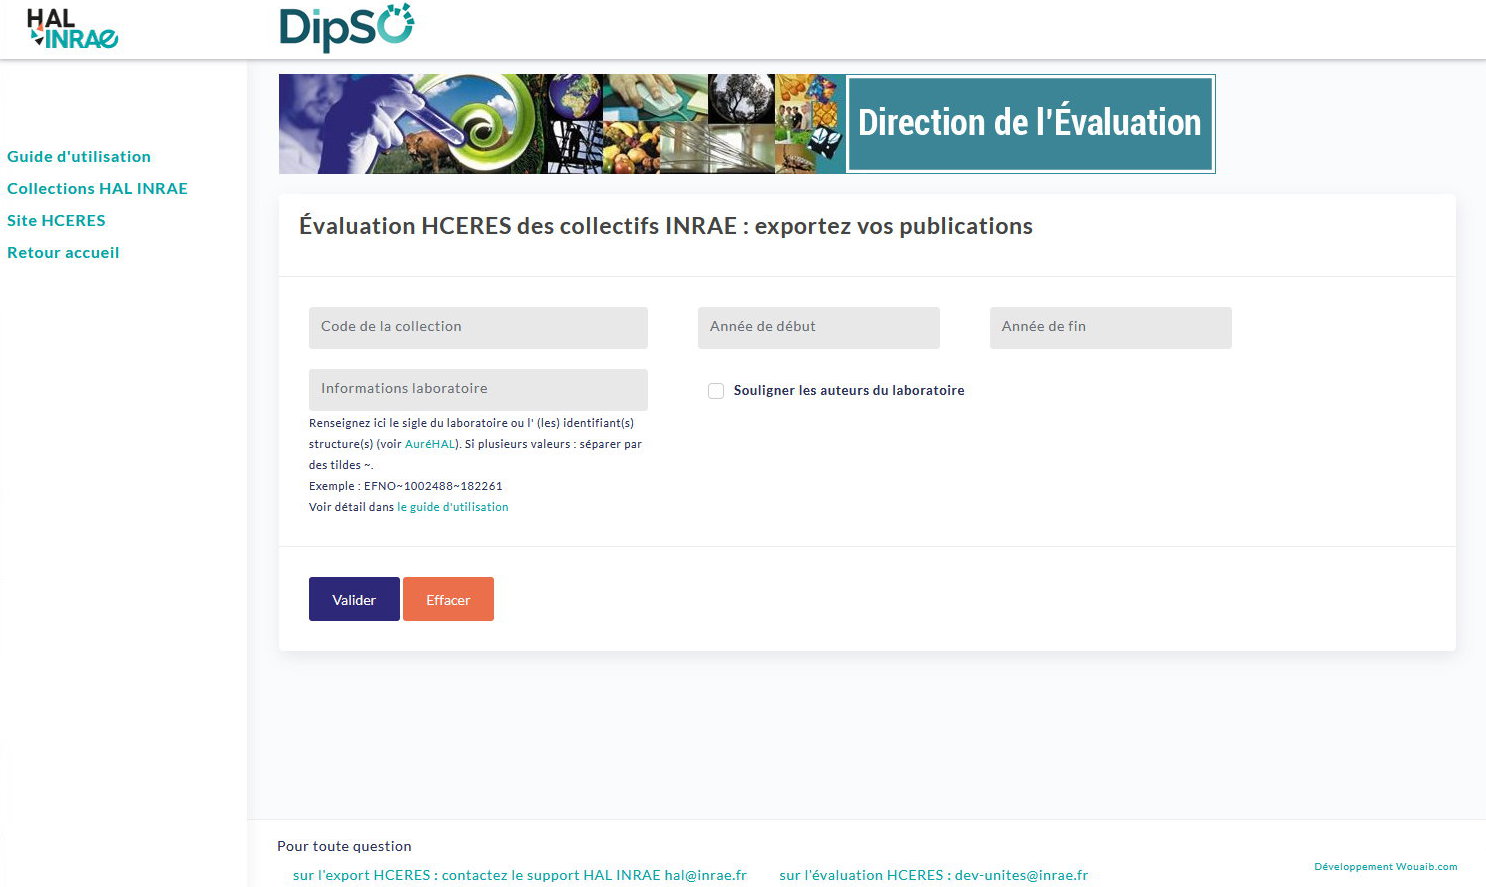This screenshot has height=887, width=1486.
Task: Contact HAL INRAE support export link
Action: click(x=520, y=875)
